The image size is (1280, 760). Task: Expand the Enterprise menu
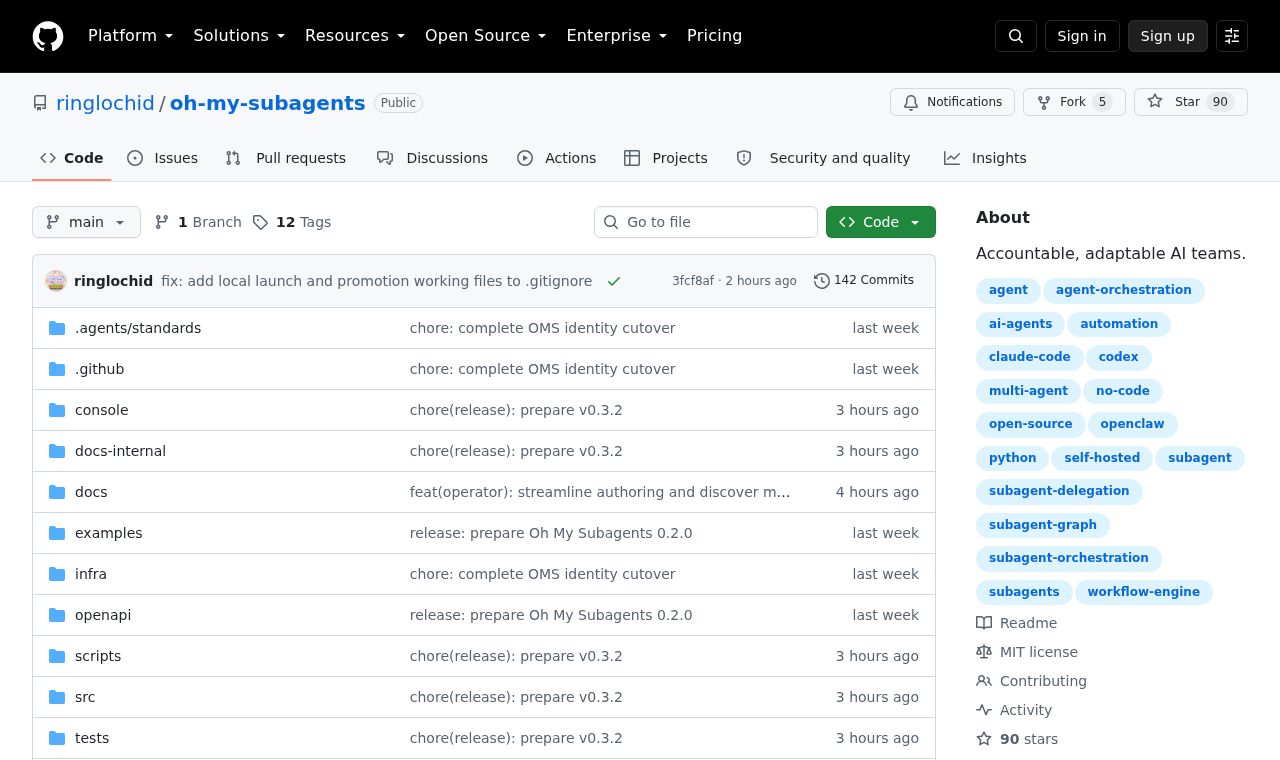tap(617, 36)
